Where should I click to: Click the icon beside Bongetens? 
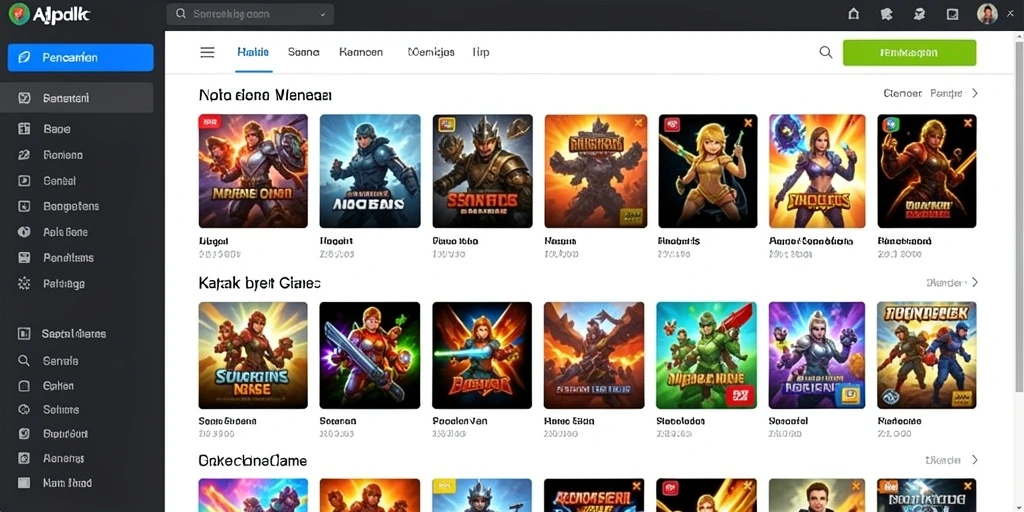click(x=24, y=206)
